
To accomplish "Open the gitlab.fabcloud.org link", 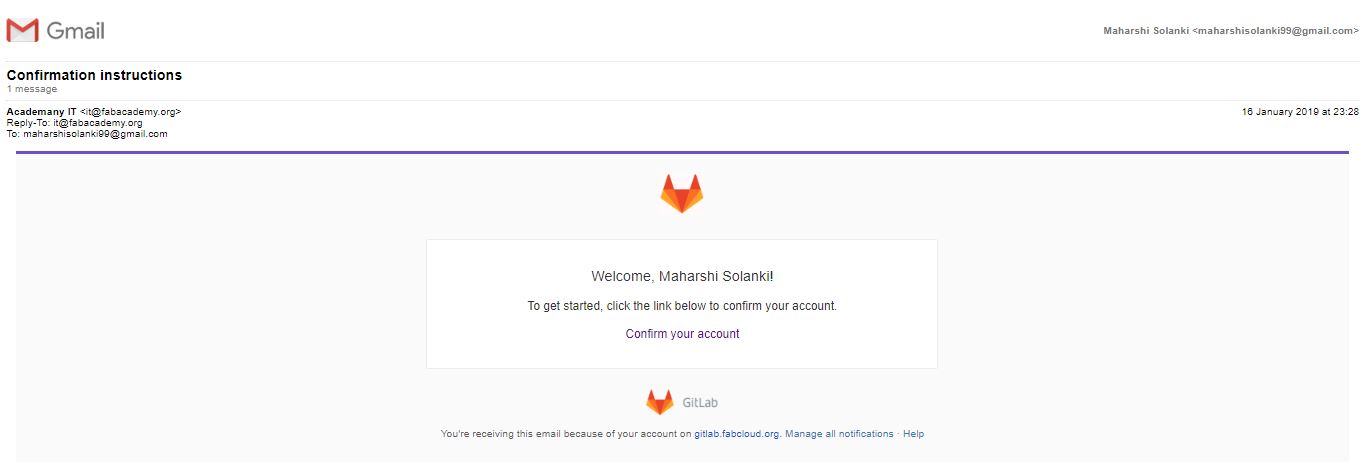I will [x=736, y=434].
